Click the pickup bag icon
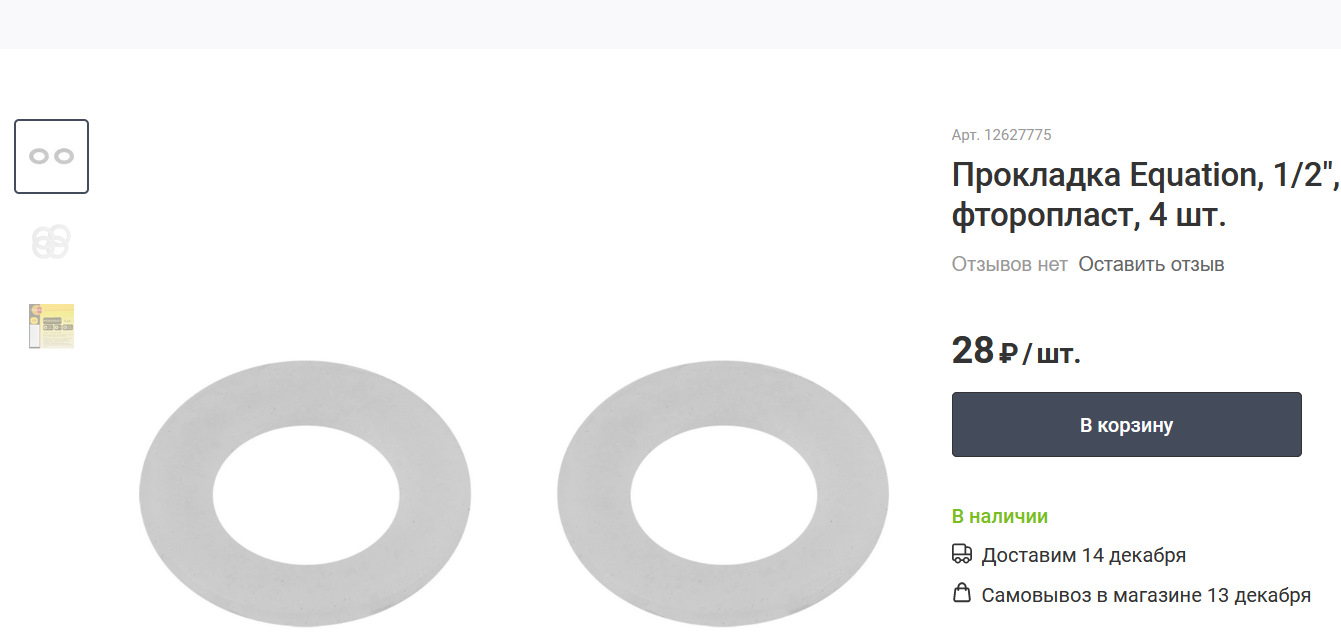Screen dimensions: 1341x634 pyautogui.click(x=961, y=593)
